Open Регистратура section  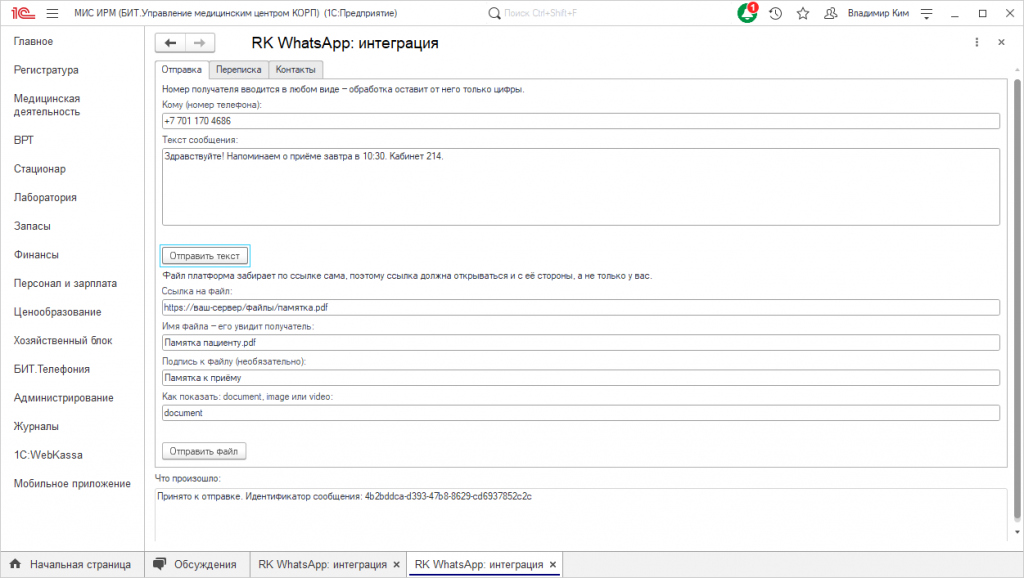[46, 70]
